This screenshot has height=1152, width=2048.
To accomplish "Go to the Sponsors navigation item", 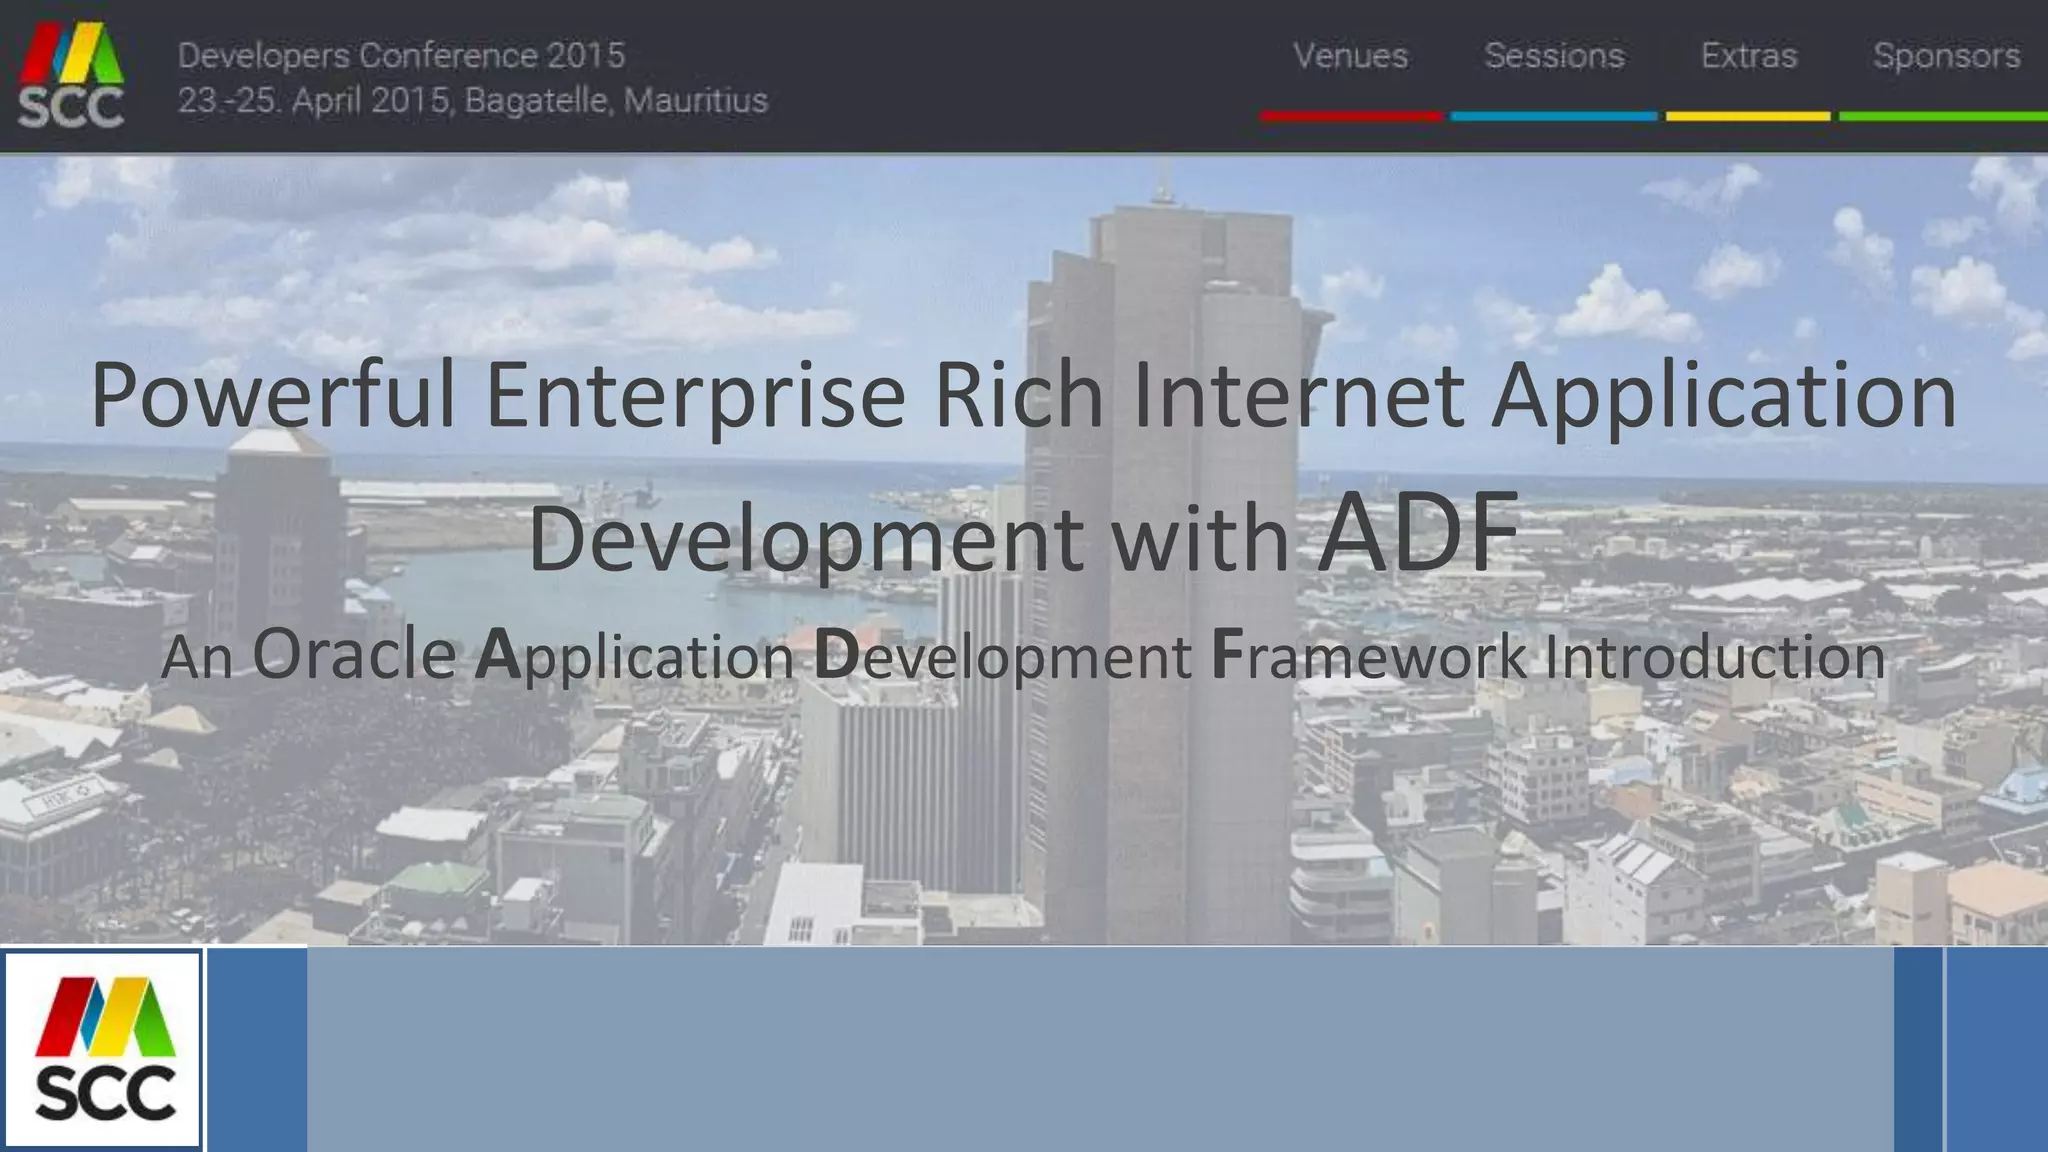I will 1946,56.
